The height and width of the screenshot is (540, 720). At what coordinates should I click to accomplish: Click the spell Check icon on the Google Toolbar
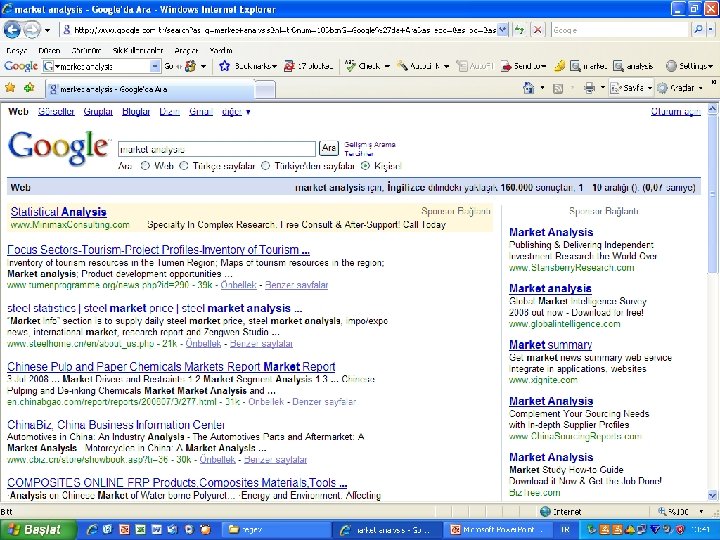click(x=351, y=66)
